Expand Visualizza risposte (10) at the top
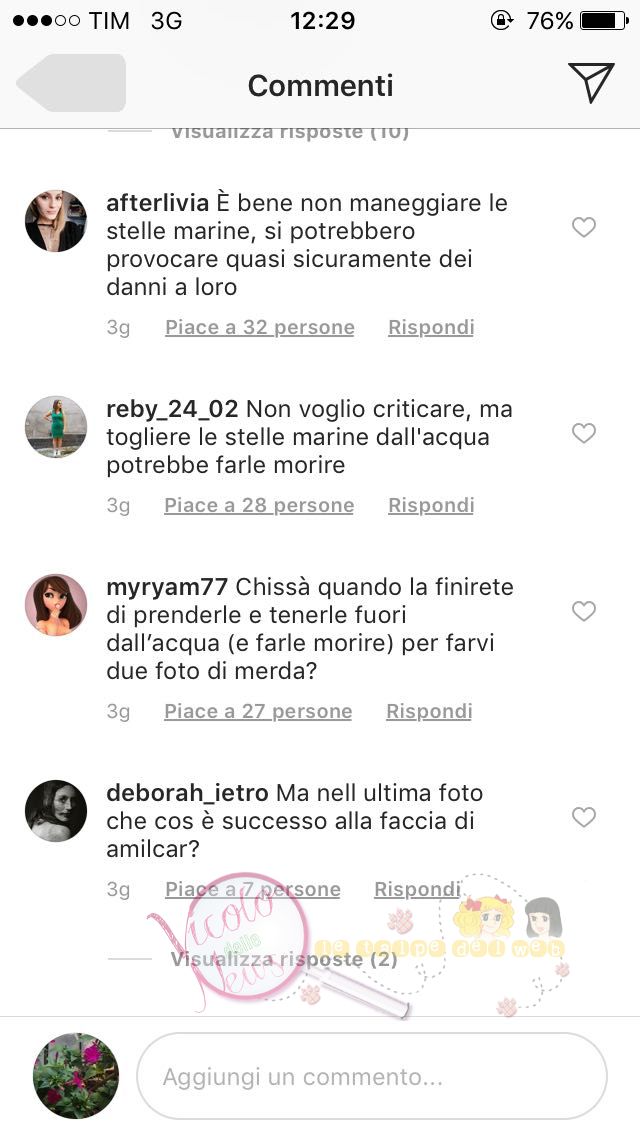Image resolution: width=640 pixels, height=1136 pixels. click(x=290, y=133)
